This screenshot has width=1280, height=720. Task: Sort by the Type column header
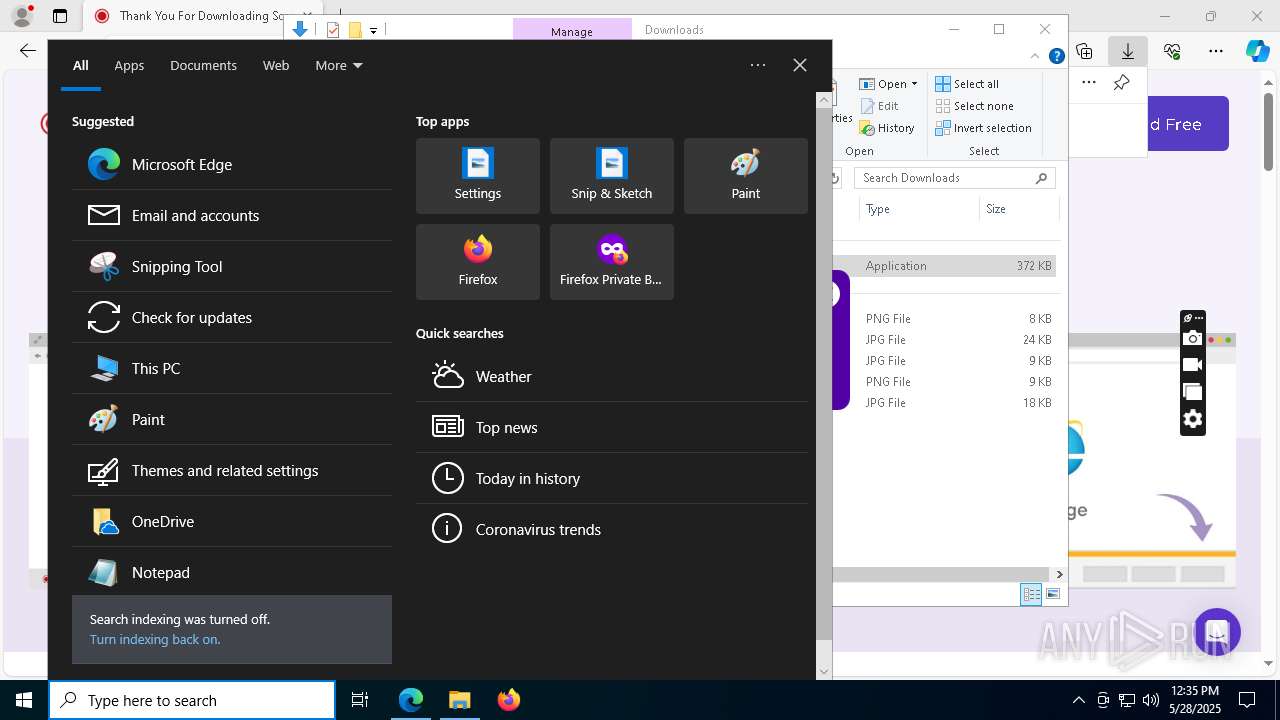click(x=919, y=209)
